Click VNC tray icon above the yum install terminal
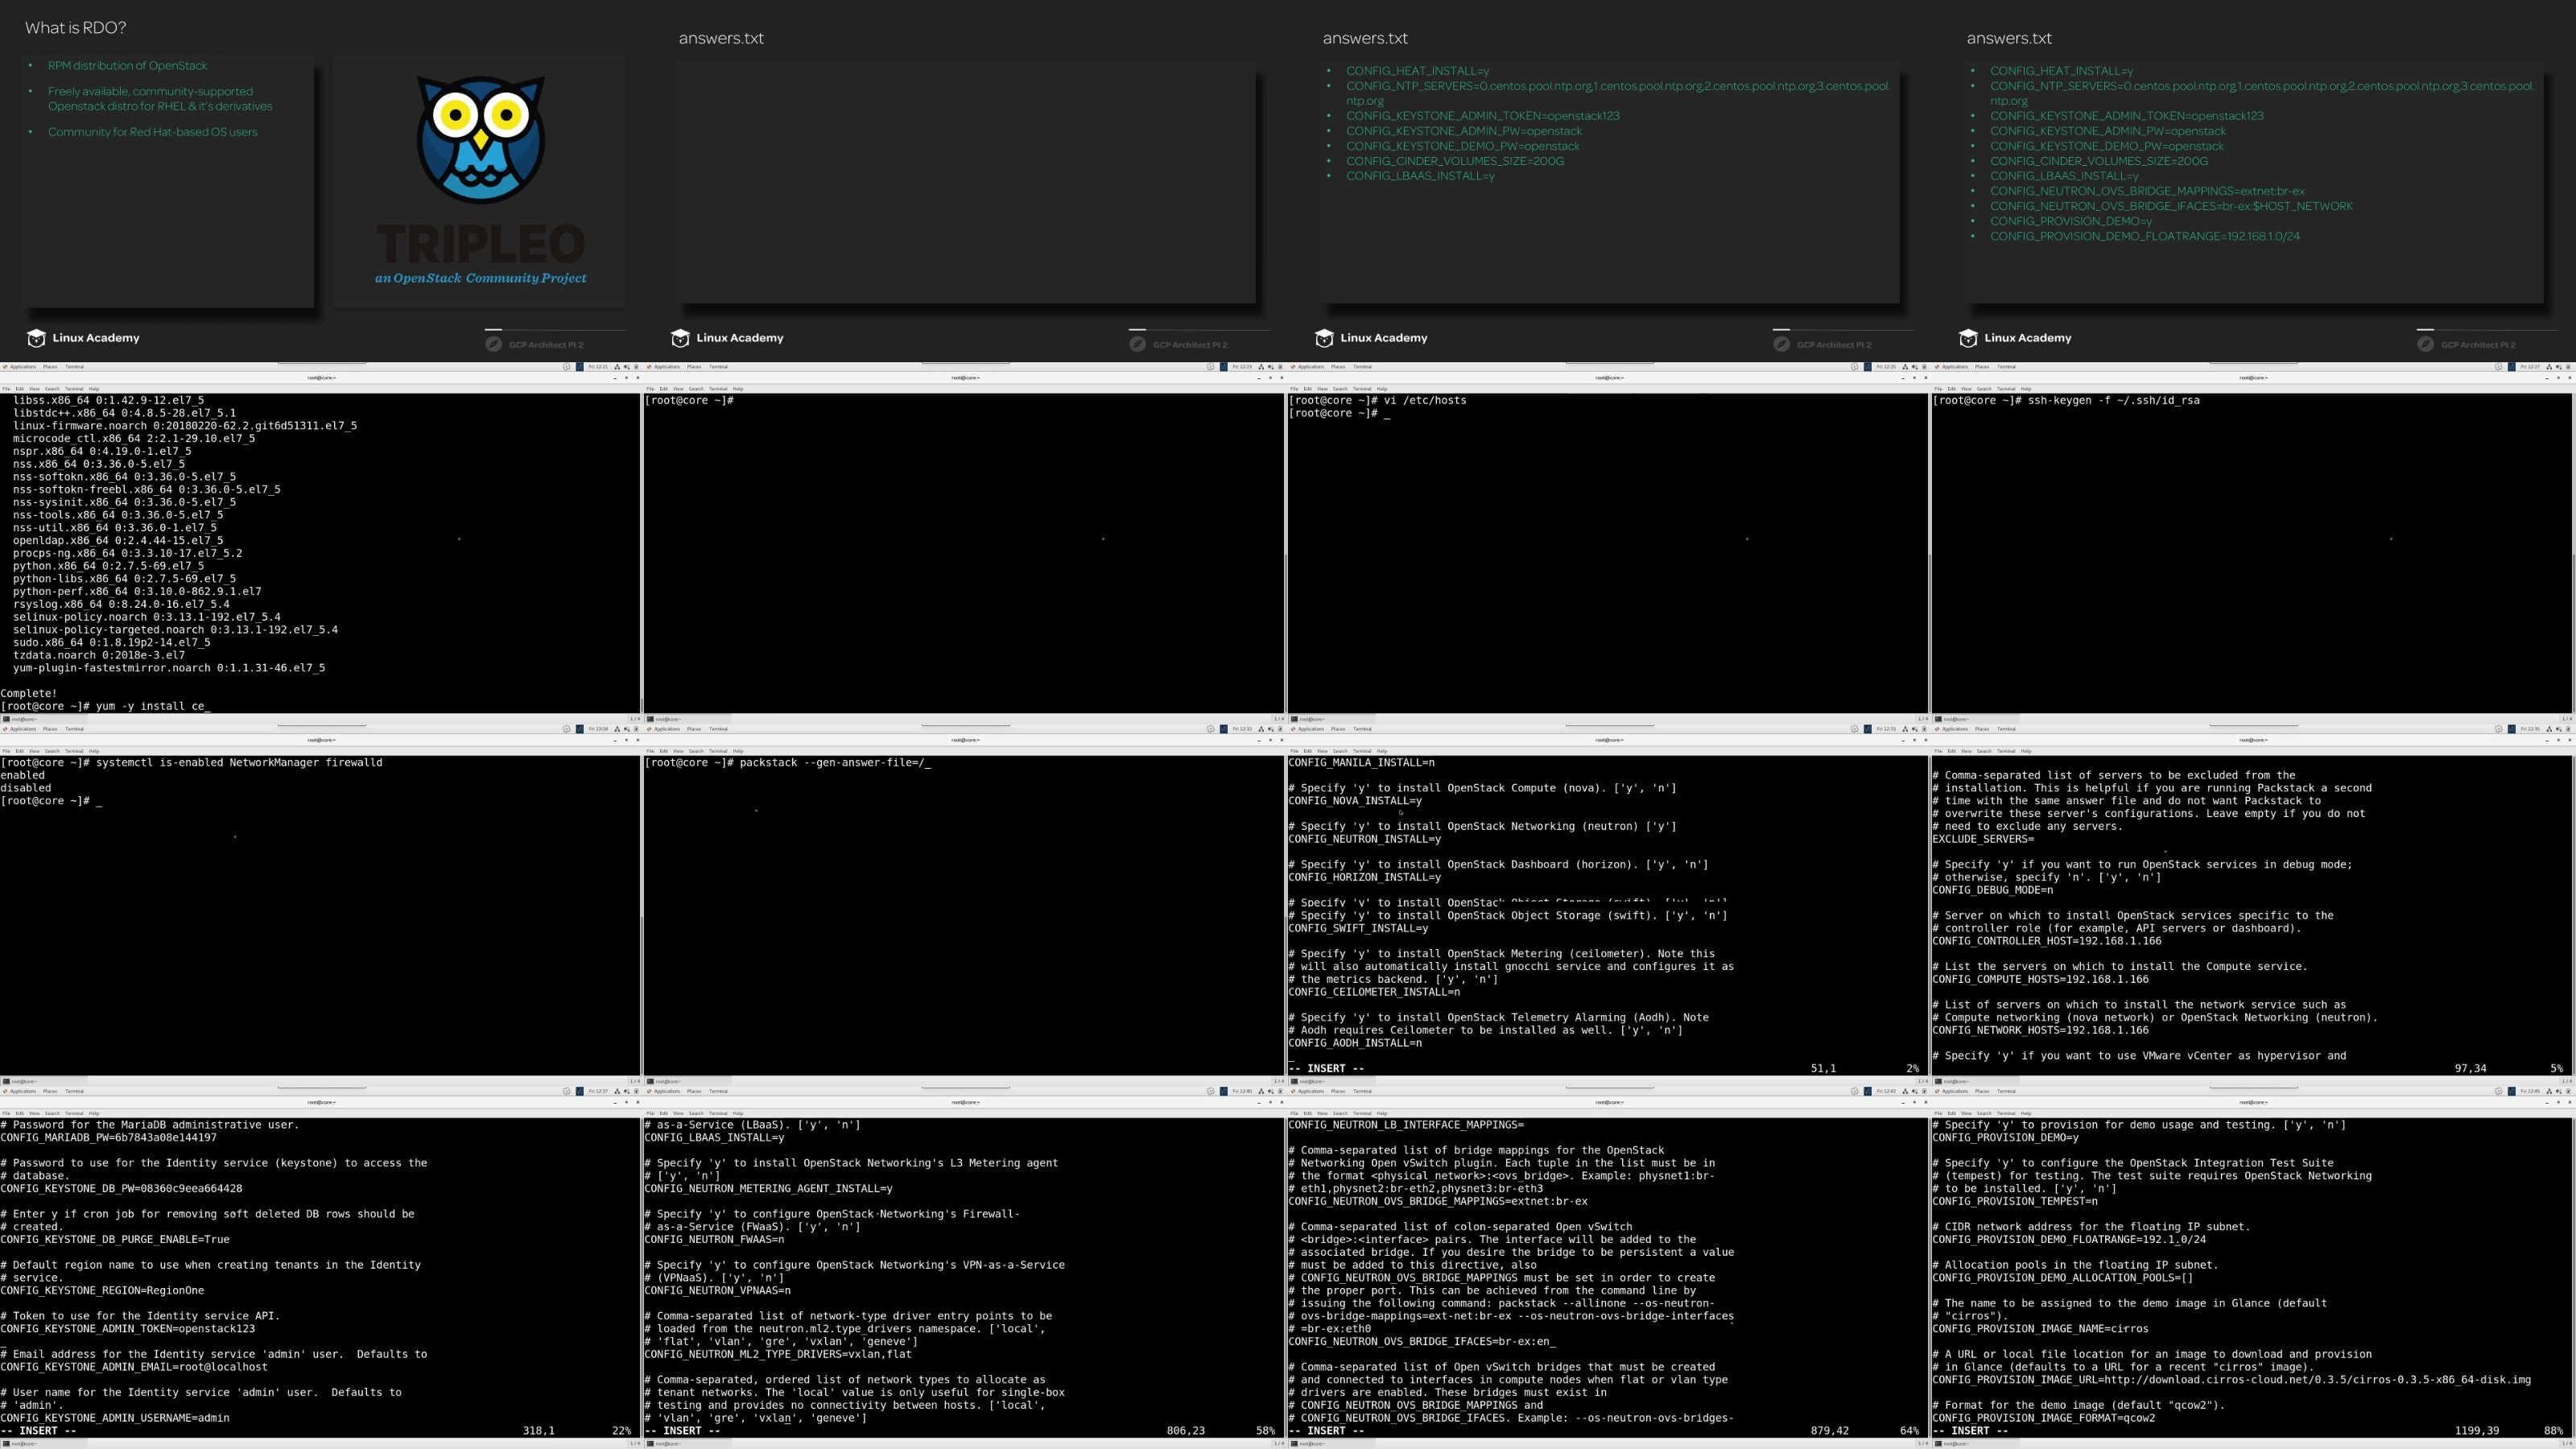This screenshot has width=2576, height=1449. pyautogui.click(x=580, y=367)
